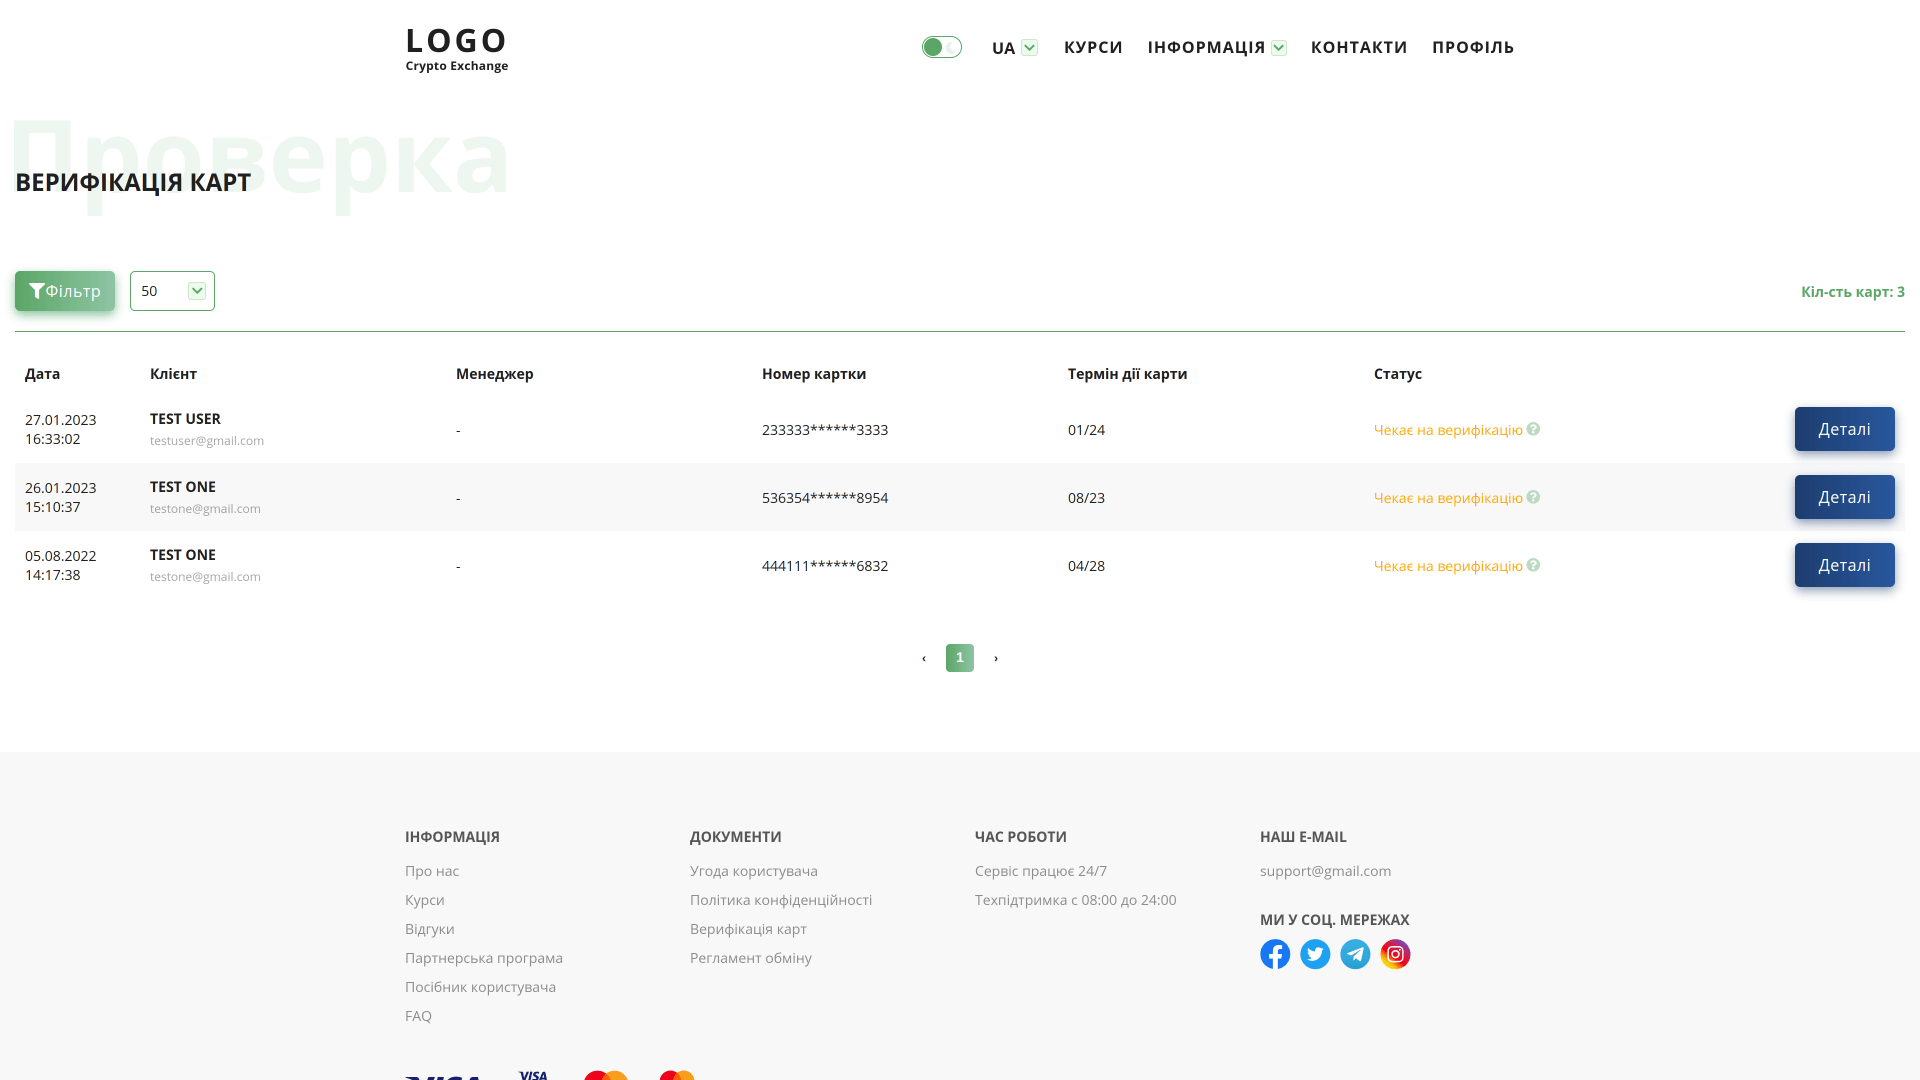Image resolution: width=1920 pixels, height=1080 pixels.
Task: Open footer link Про нас
Action: [x=432, y=871]
